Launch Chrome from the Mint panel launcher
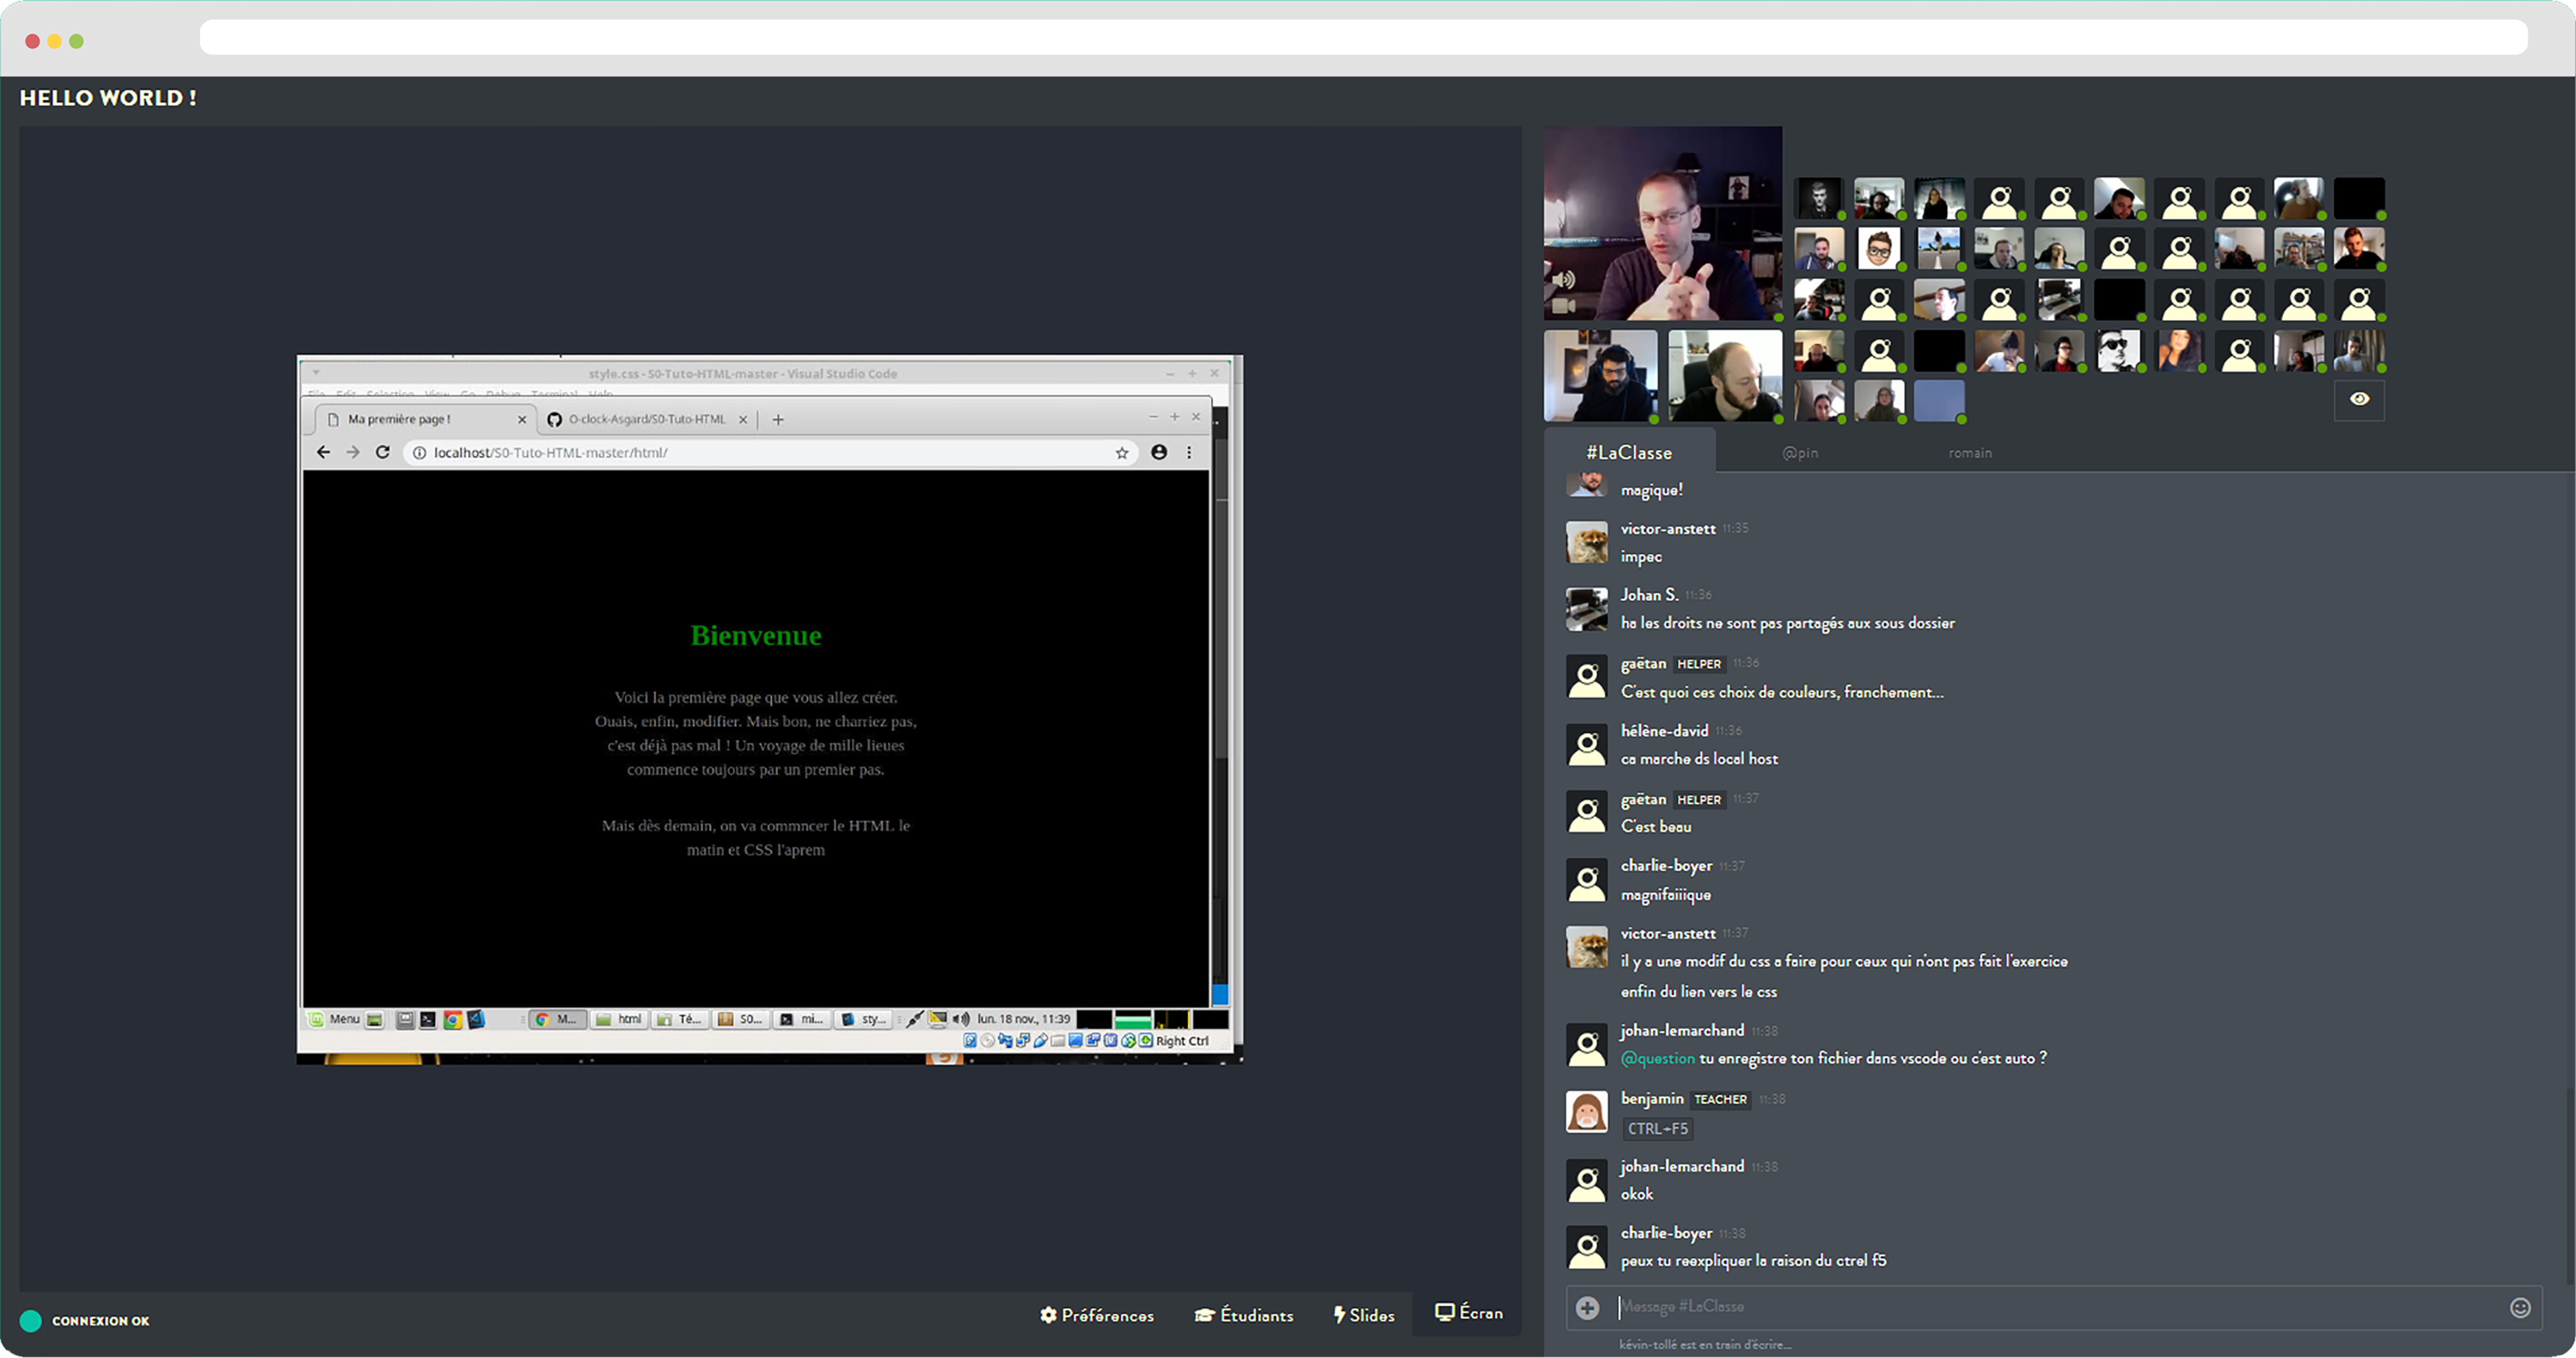 tap(452, 1020)
